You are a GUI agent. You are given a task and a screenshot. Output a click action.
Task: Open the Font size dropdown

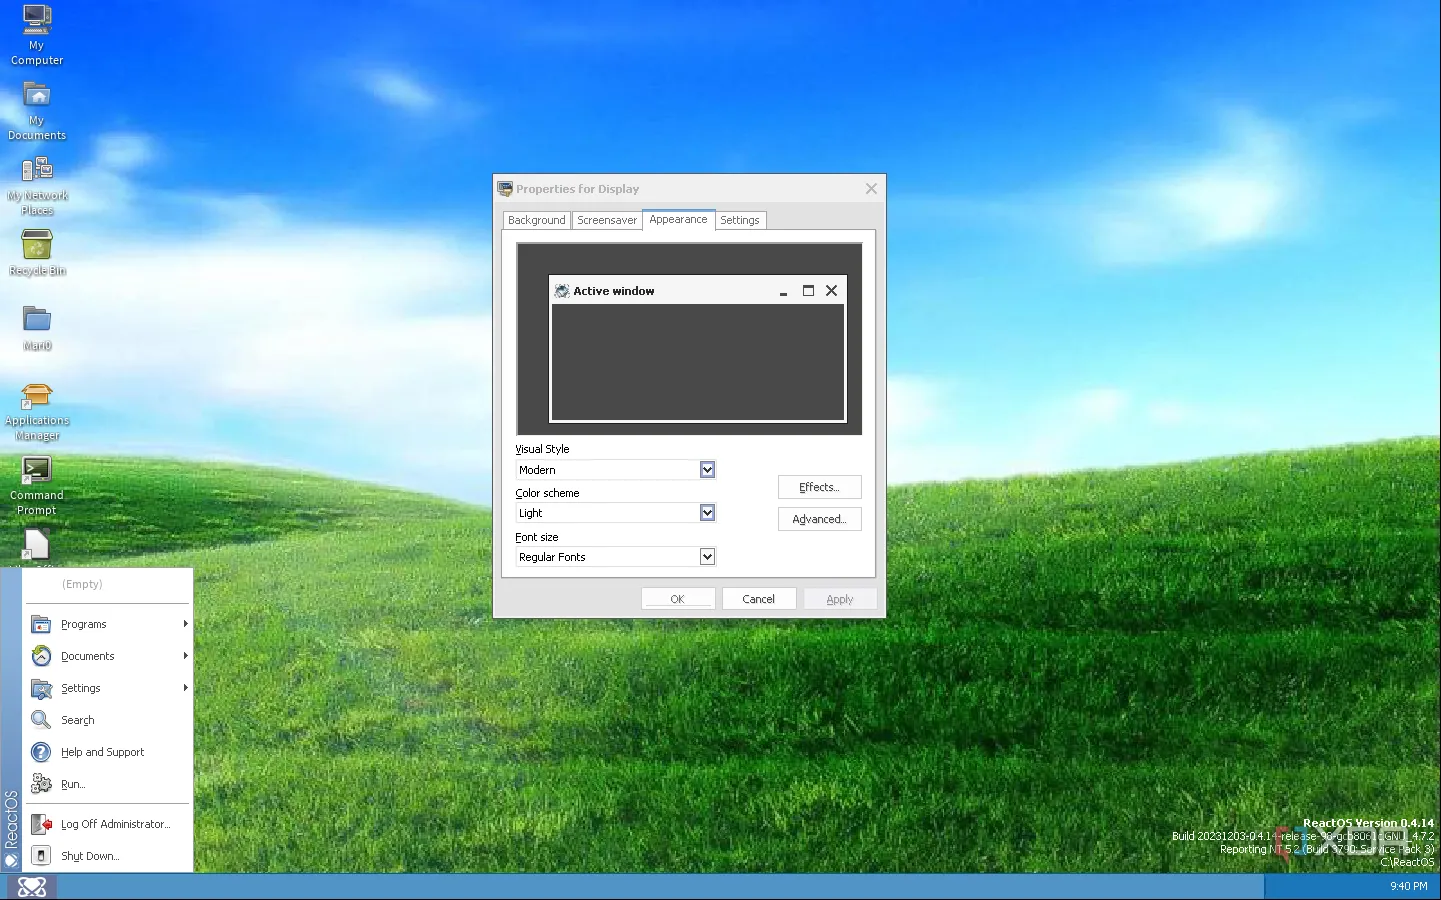pyautogui.click(x=707, y=557)
